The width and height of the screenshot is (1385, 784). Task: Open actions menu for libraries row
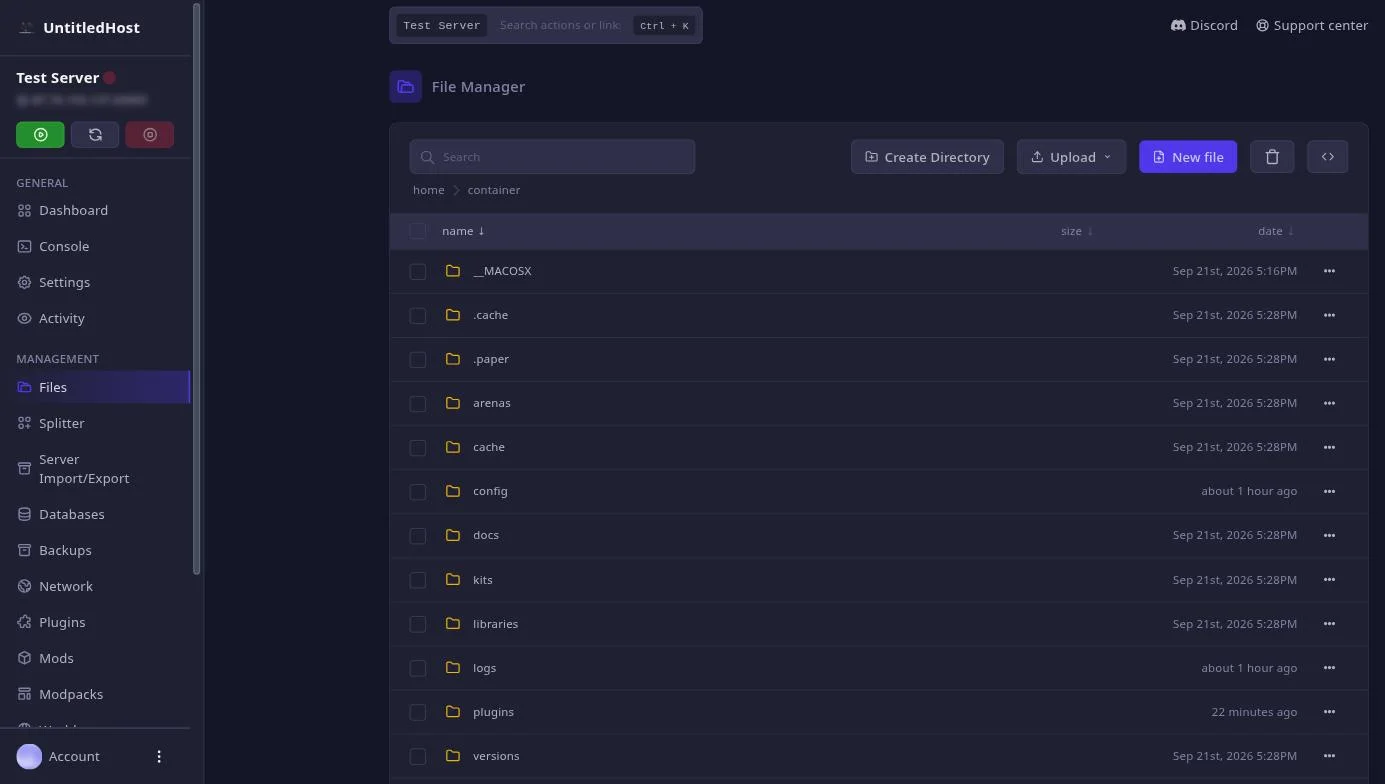click(x=1329, y=624)
